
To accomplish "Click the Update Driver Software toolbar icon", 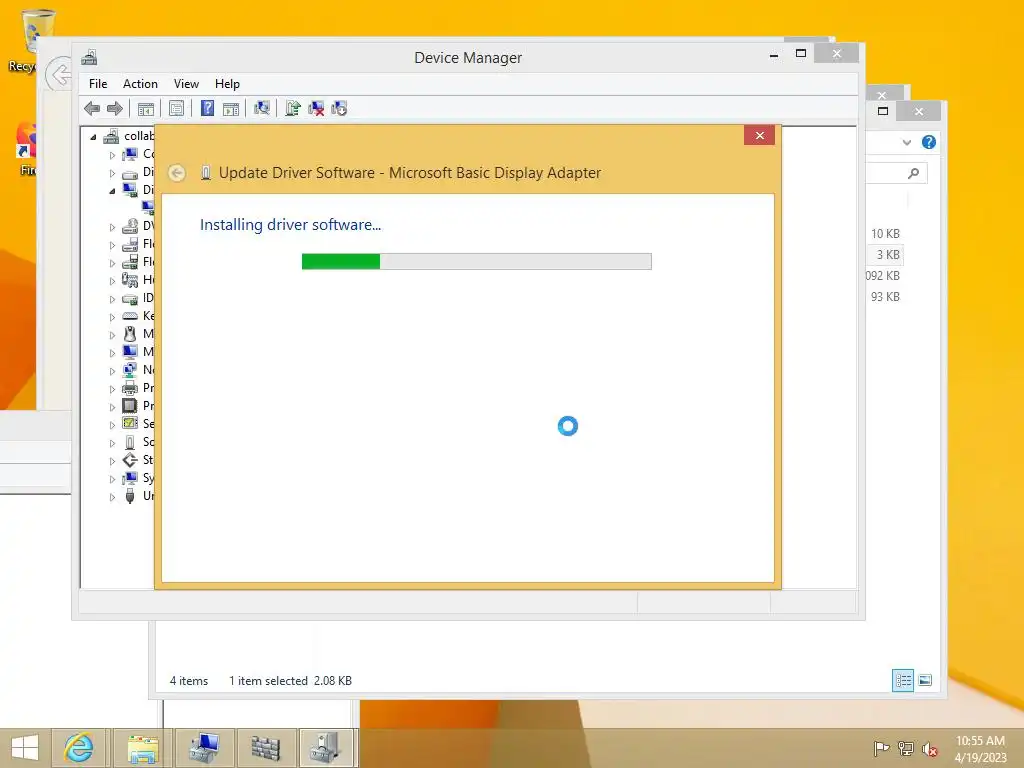I will 293,108.
